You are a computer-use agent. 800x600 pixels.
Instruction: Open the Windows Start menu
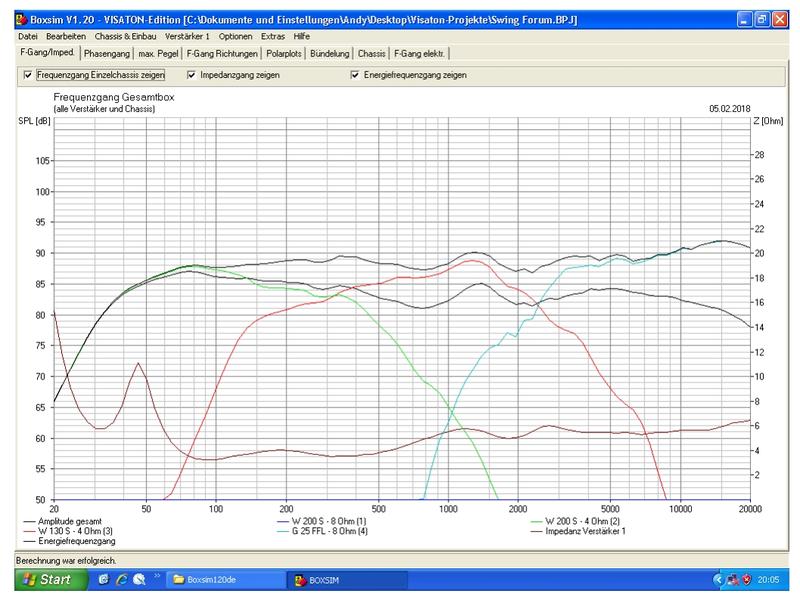42,580
